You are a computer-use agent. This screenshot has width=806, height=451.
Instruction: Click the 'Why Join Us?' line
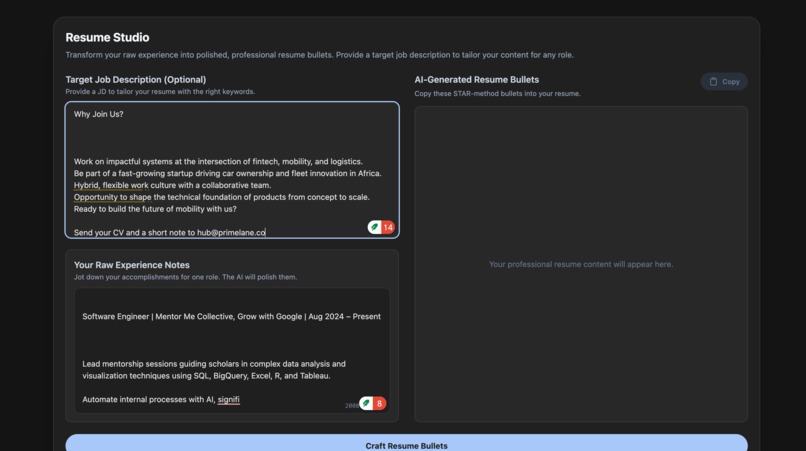click(99, 114)
